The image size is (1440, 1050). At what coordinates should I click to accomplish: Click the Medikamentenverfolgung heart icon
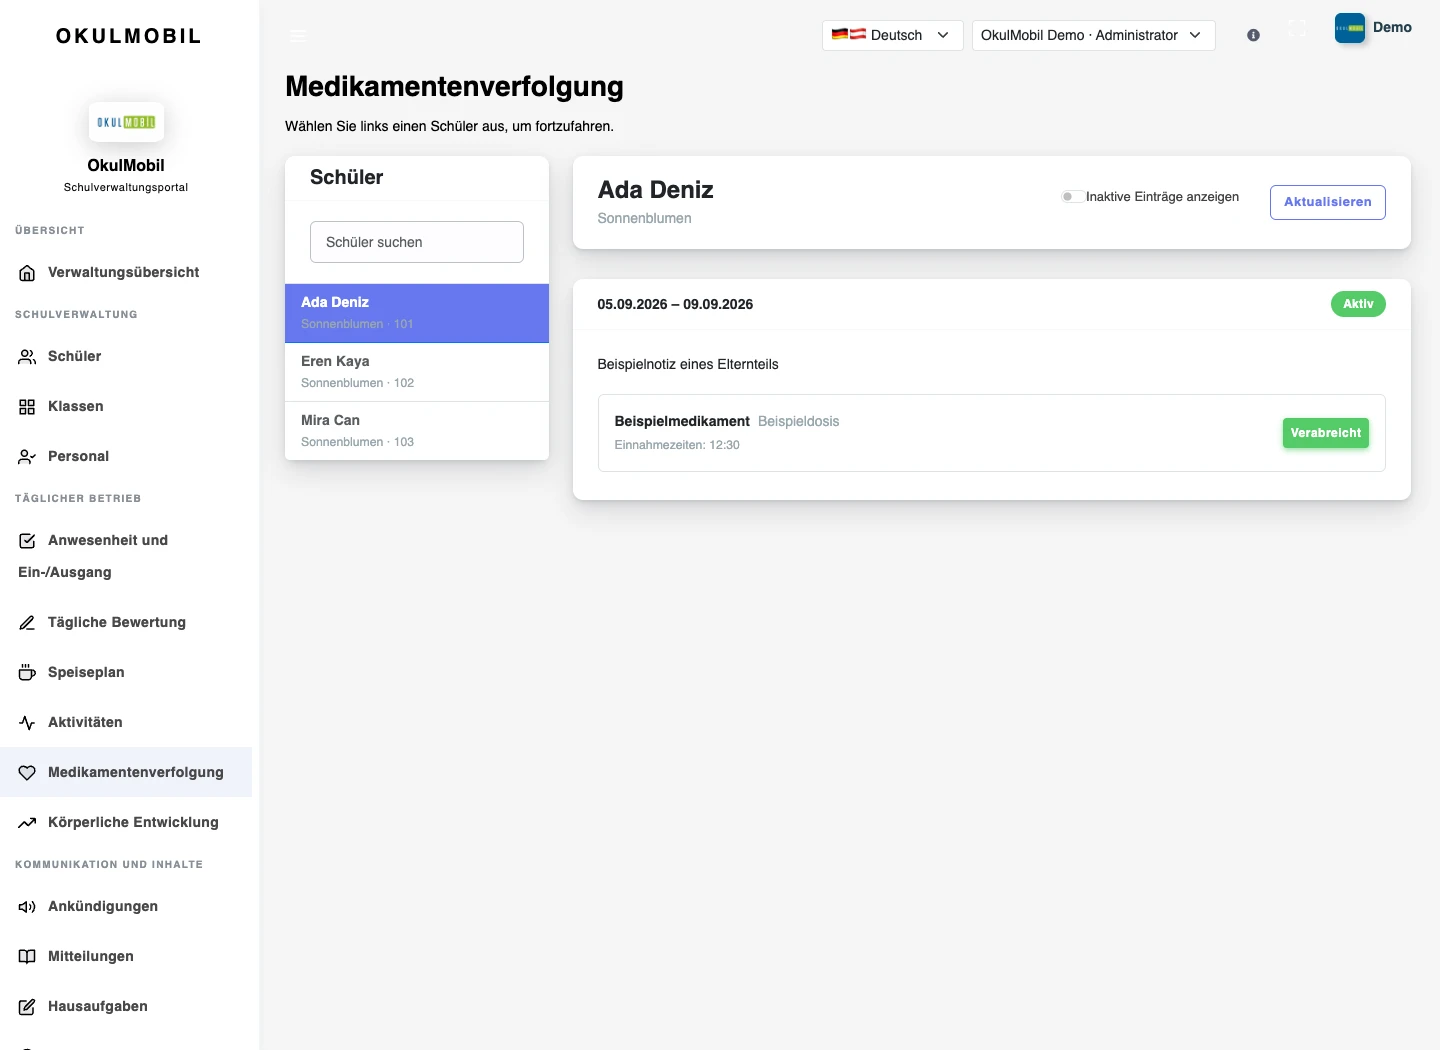click(27, 773)
